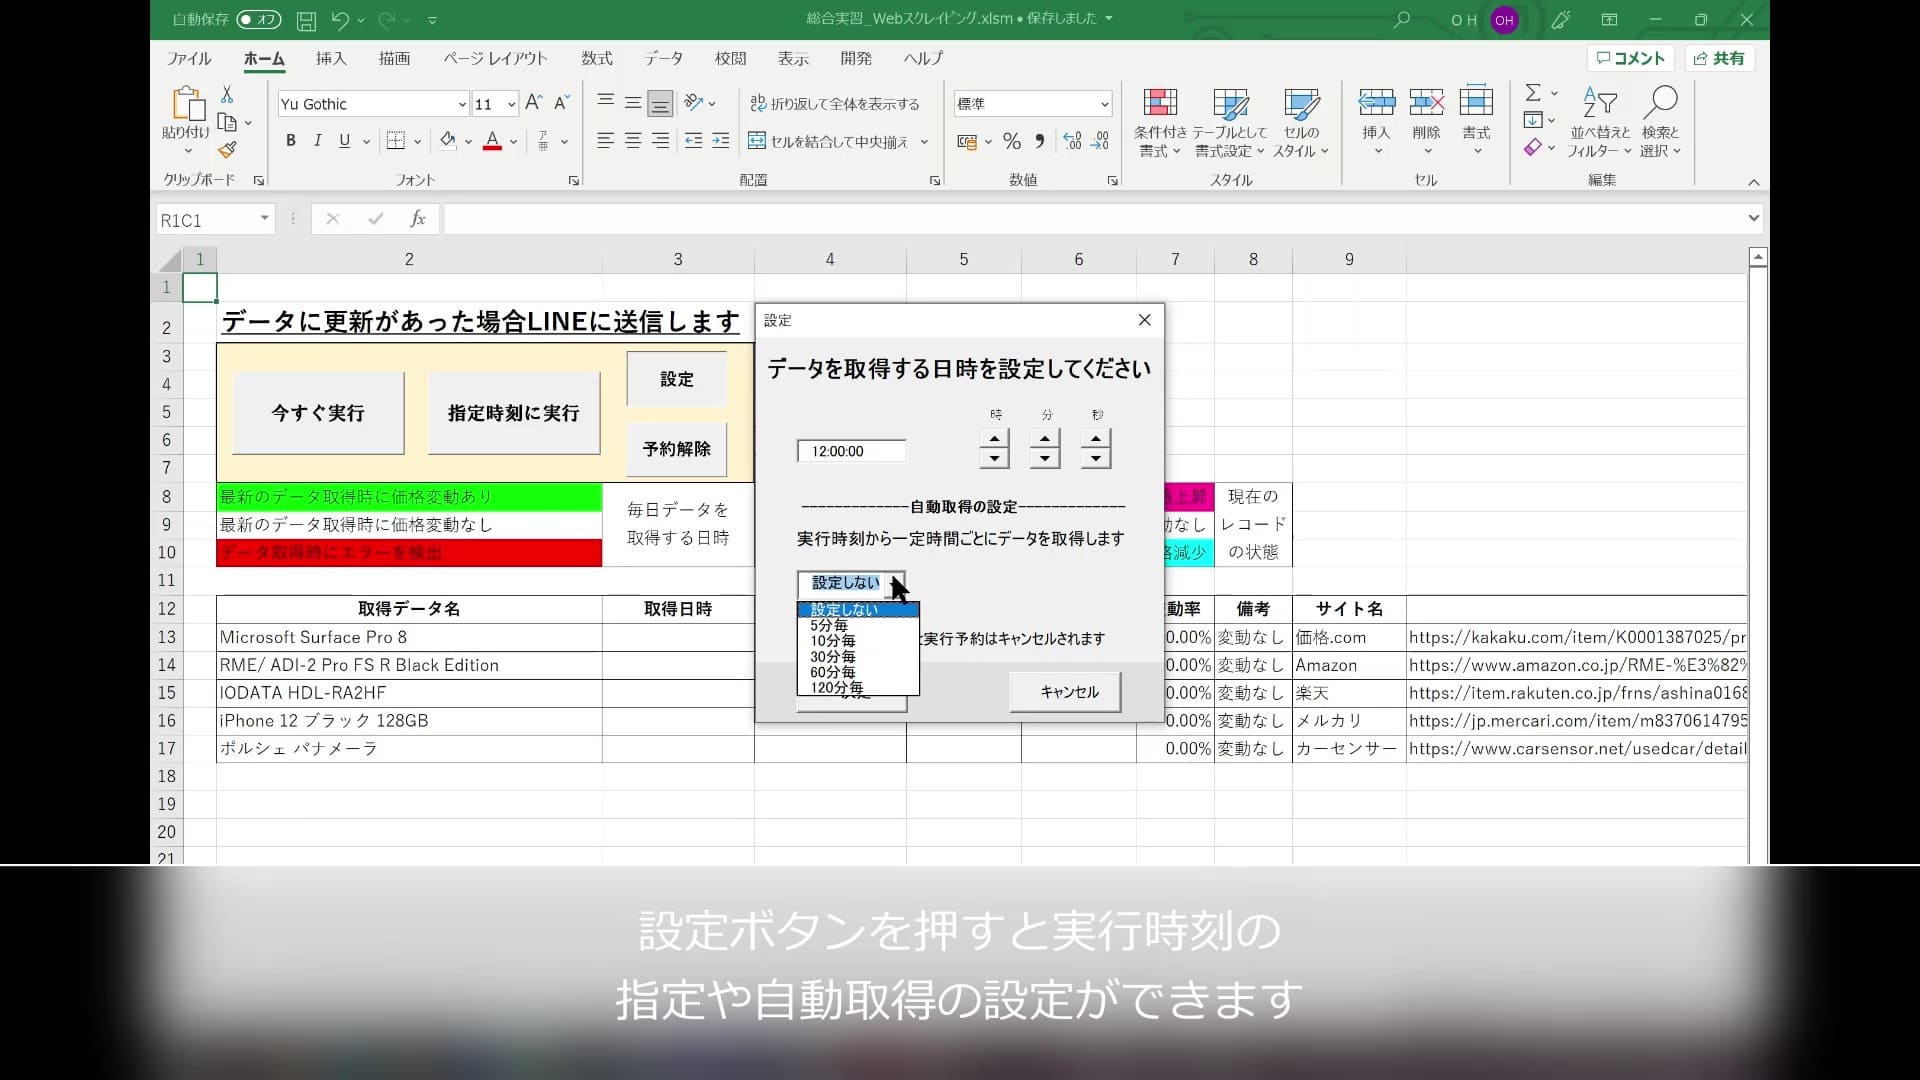Switch to the 挿入 ribbon tab
Viewport: 1920px width, 1080px height.
(331, 58)
